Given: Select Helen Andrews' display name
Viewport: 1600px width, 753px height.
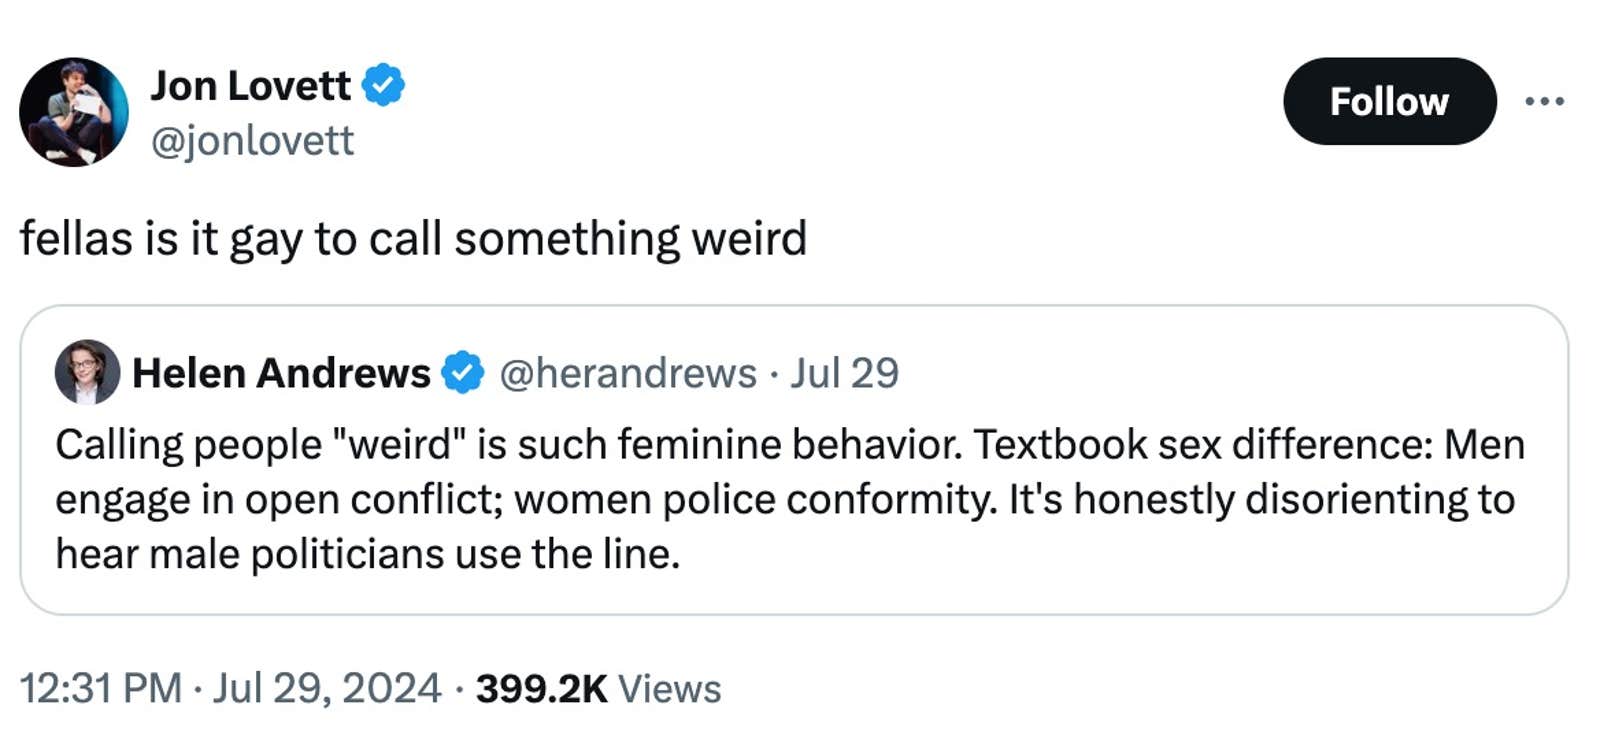Looking at the screenshot, I should 280,372.
